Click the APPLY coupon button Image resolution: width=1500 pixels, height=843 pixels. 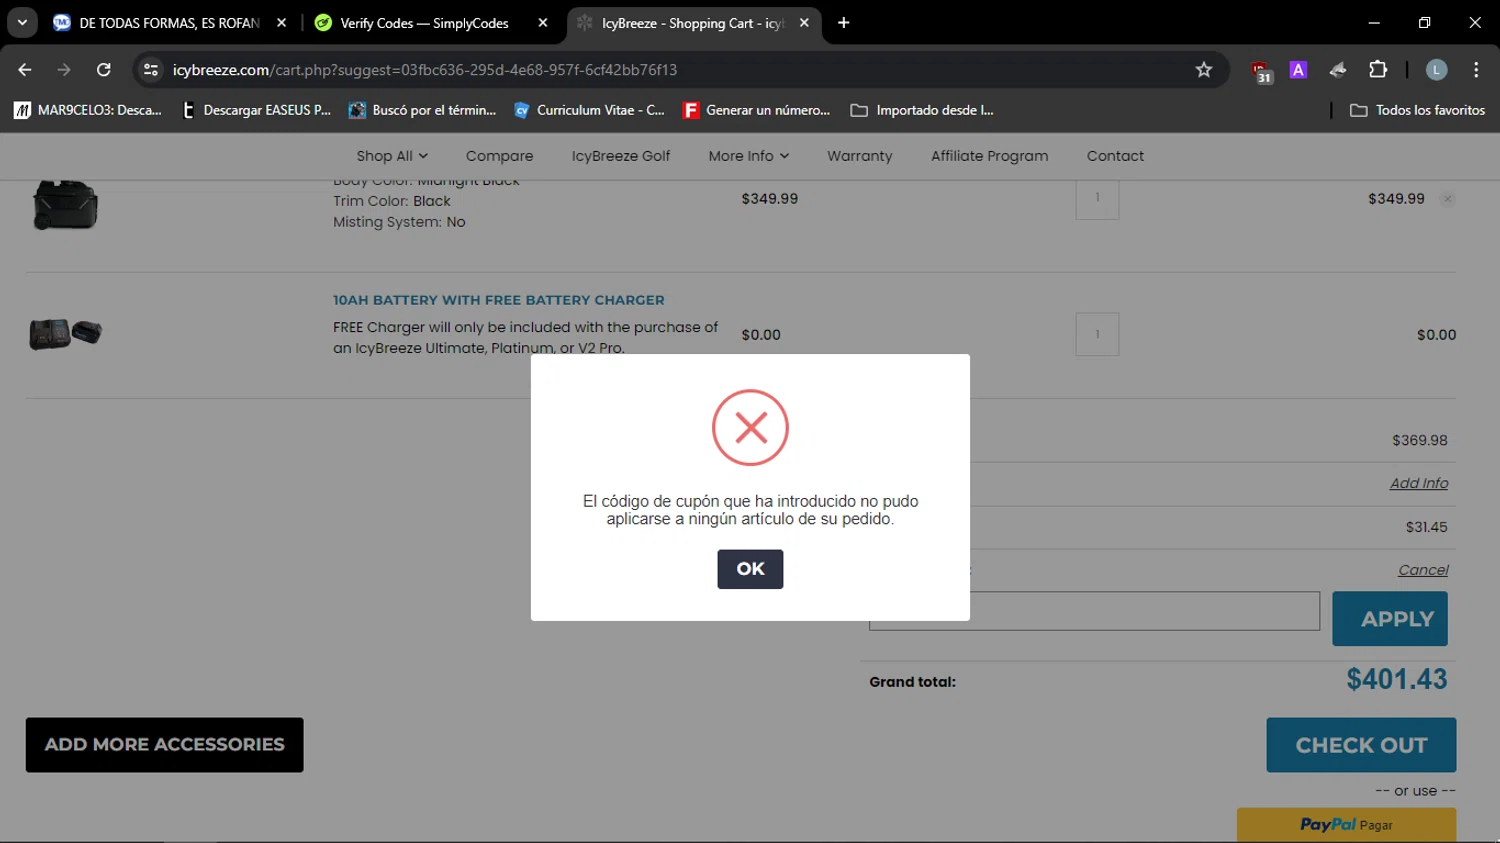pyautogui.click(x=1390, y=619)
